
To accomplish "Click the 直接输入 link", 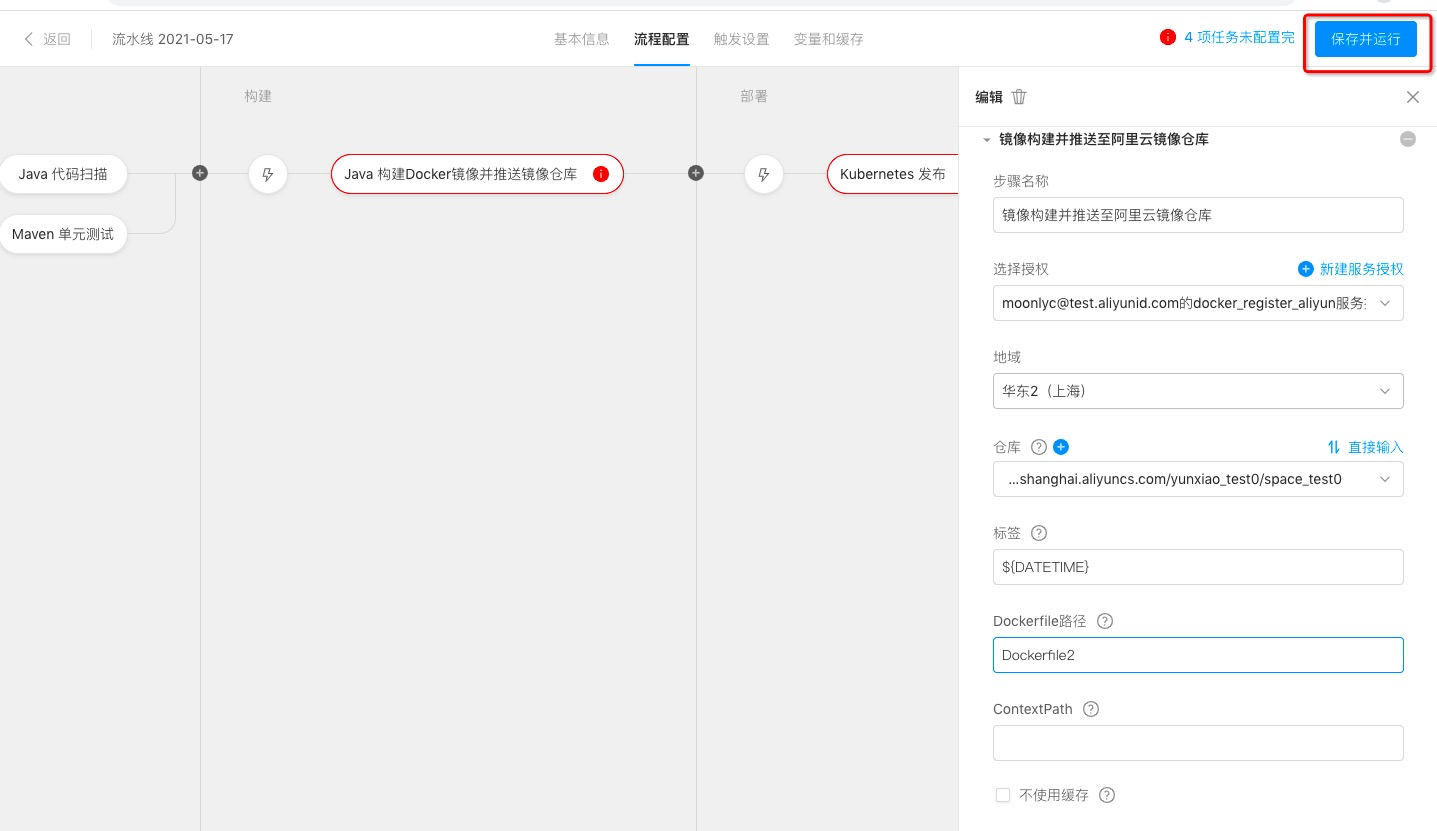I will [x=1376, y=447].
